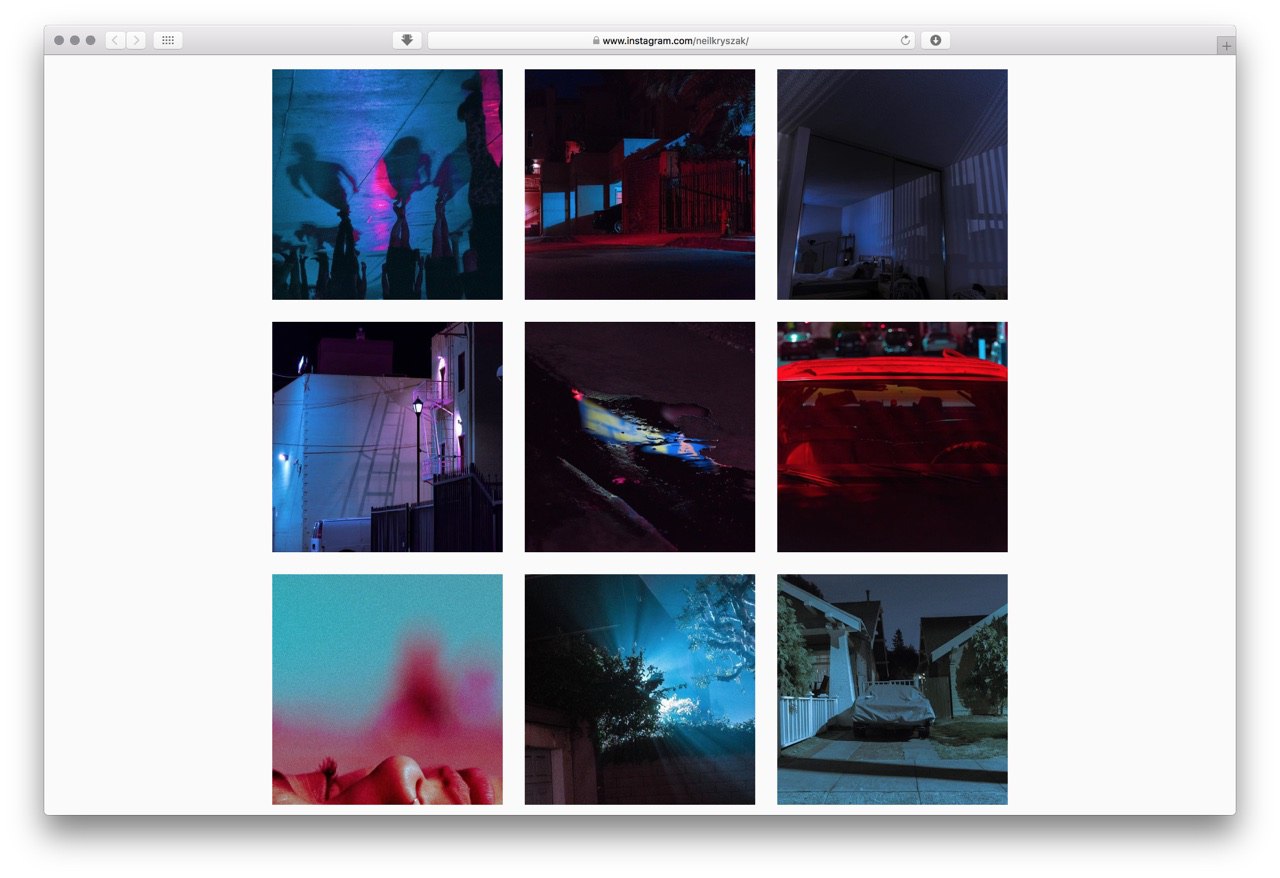Open the Top Sites grid view
The image size is (1280, 878).
coord(168,40)
